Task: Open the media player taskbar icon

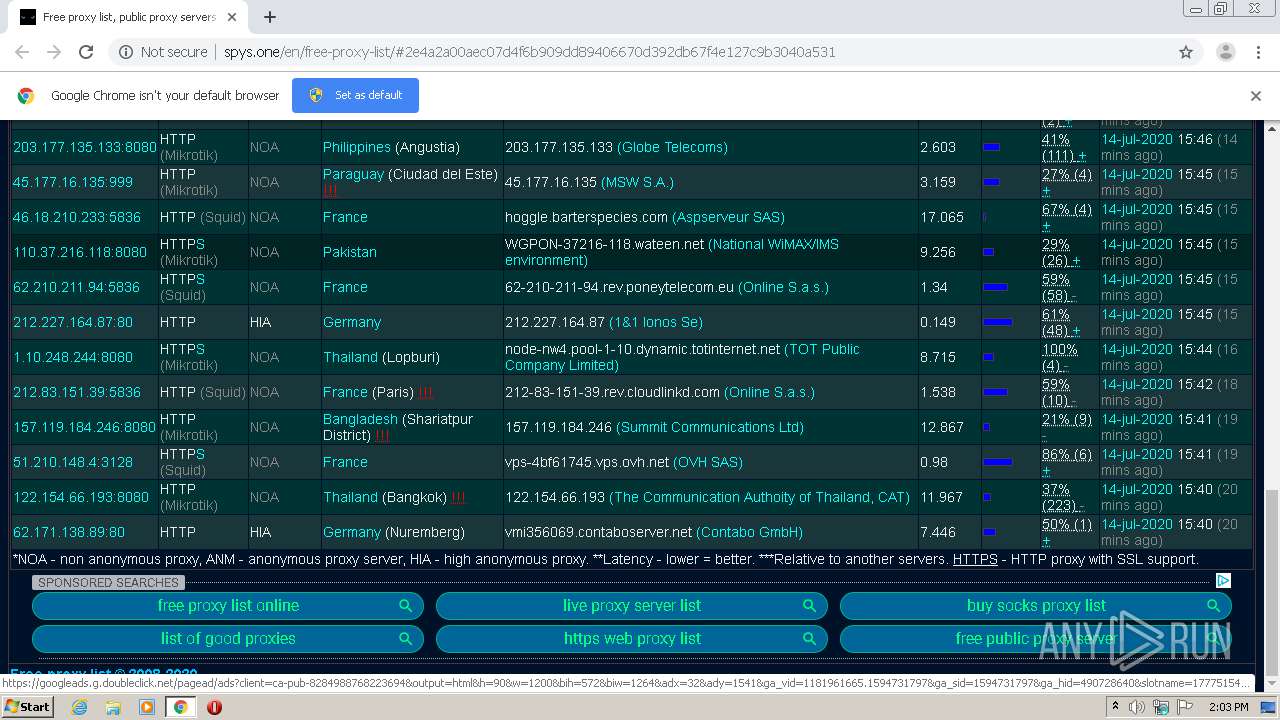Action: (147, 707)
